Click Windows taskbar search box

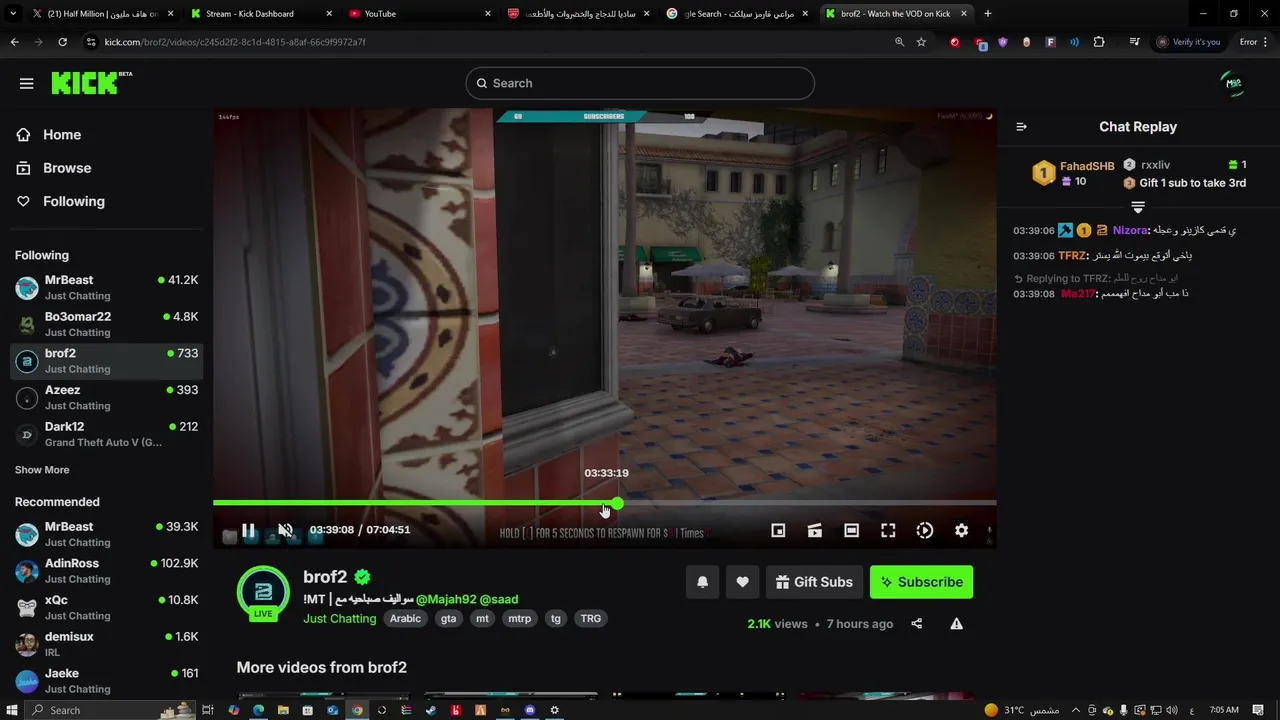click(x=110, y=710)
